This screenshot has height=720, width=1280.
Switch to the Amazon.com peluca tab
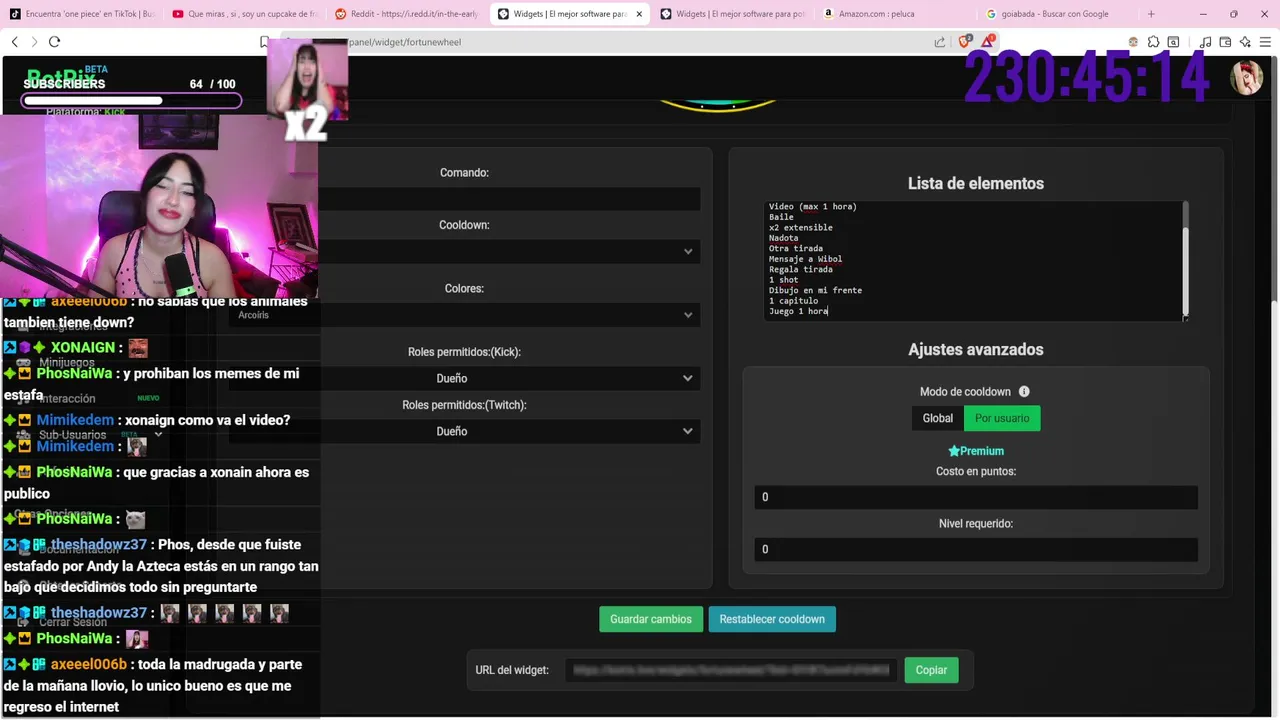[x=895, y=14]
